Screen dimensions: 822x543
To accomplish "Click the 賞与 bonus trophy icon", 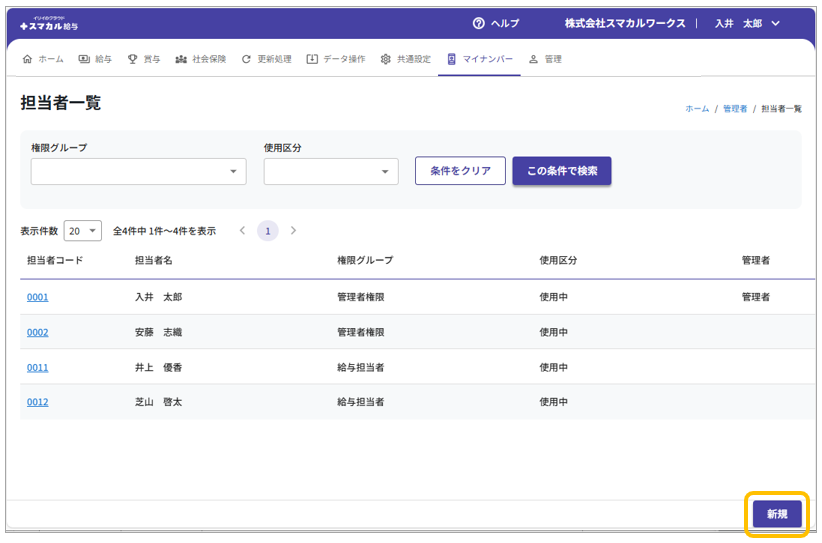I will click(133, 59).
